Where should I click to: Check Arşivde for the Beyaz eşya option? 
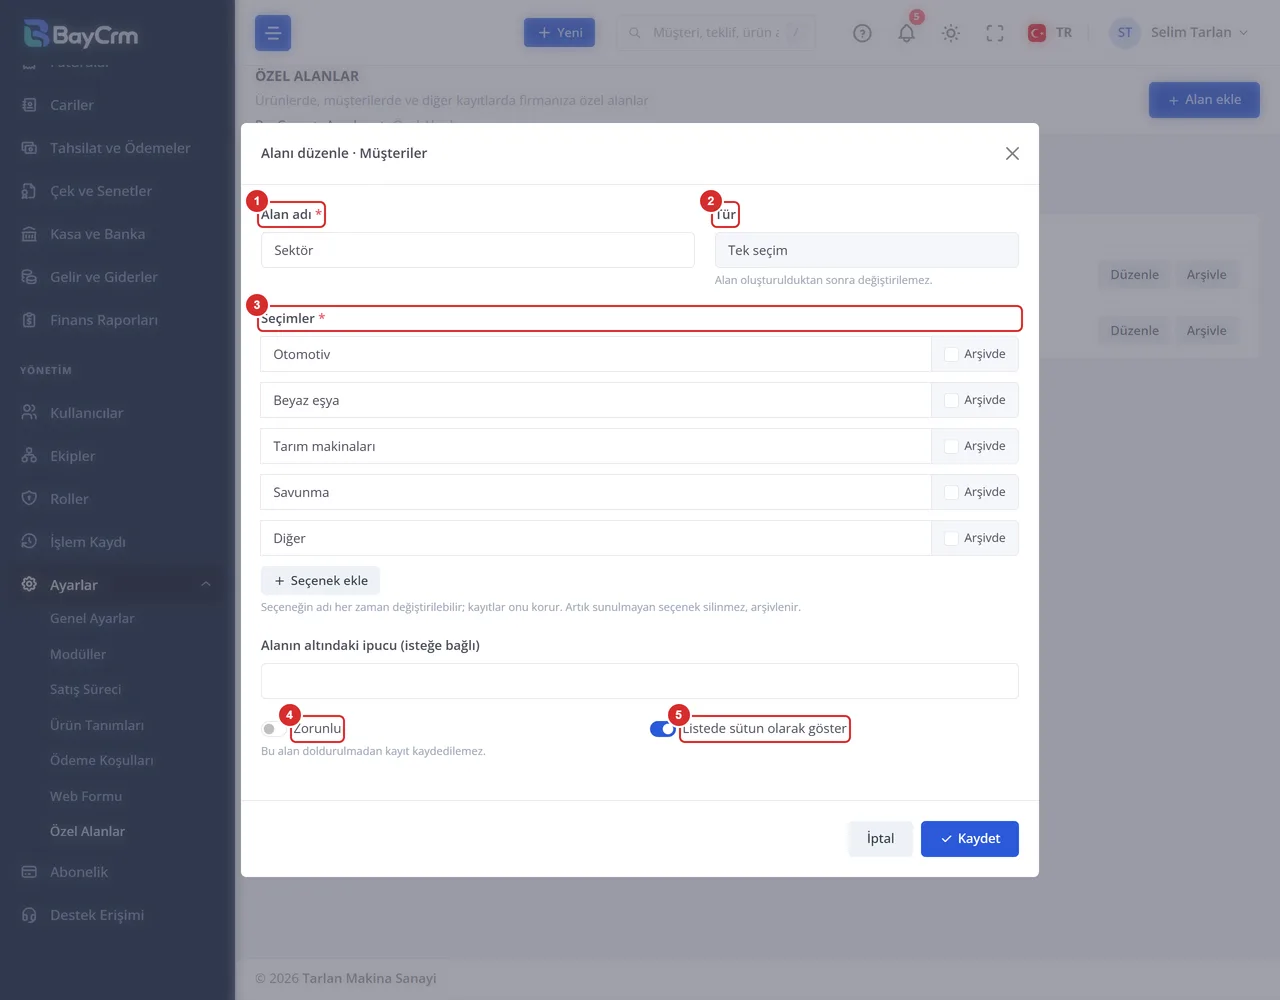pyautogui.click(x=951, y=400)
